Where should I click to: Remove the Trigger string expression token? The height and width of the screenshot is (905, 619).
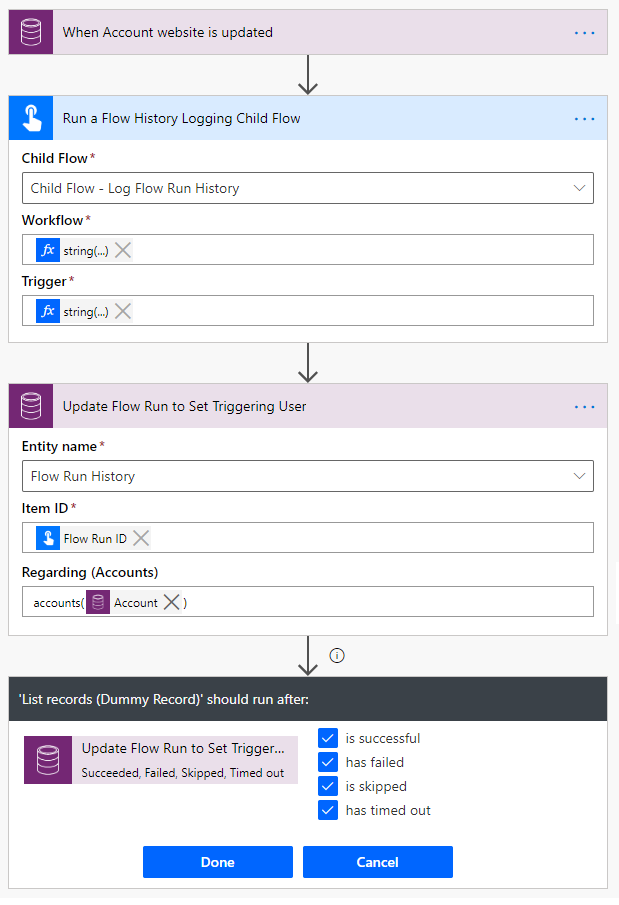point(123,311)
